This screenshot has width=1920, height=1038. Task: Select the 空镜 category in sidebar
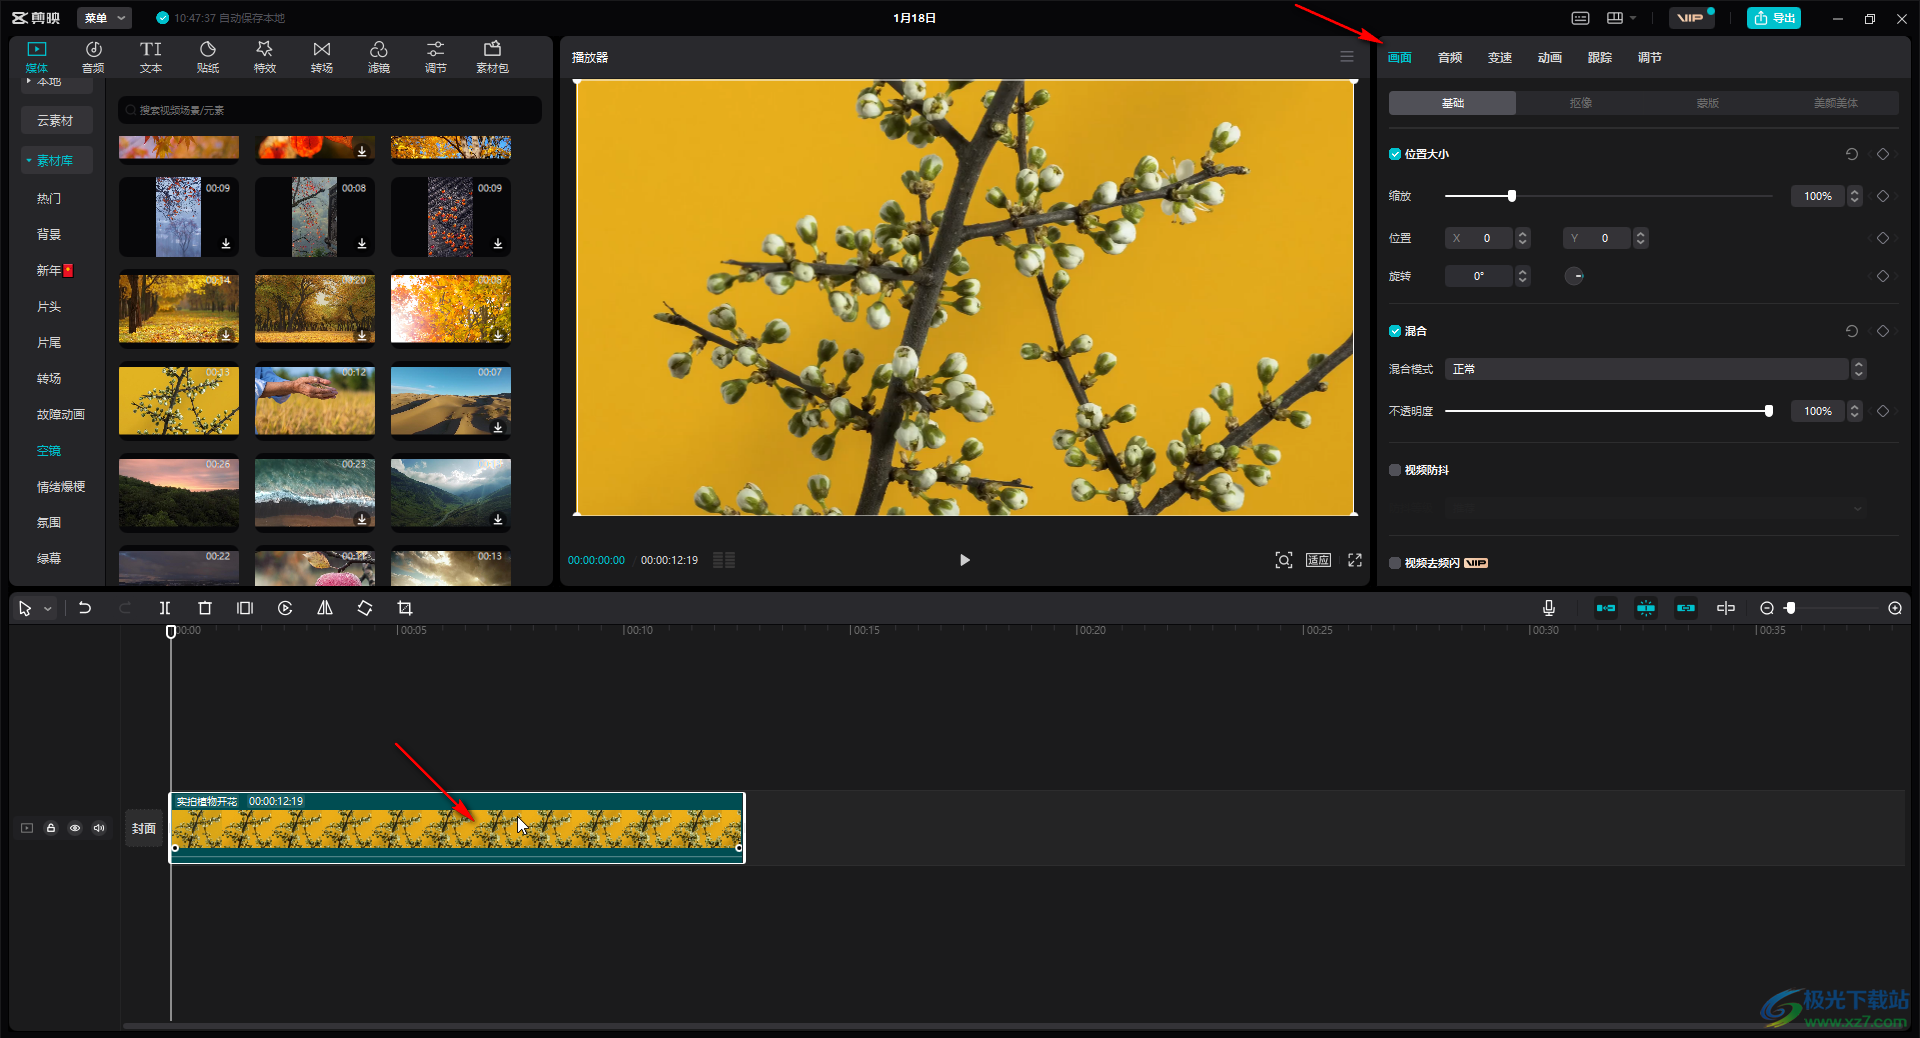coord(49,450)
